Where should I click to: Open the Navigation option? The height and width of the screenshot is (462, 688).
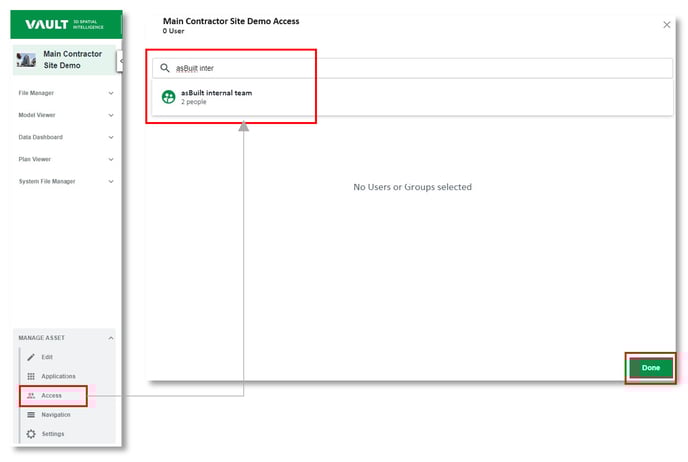tap(56, 415)
